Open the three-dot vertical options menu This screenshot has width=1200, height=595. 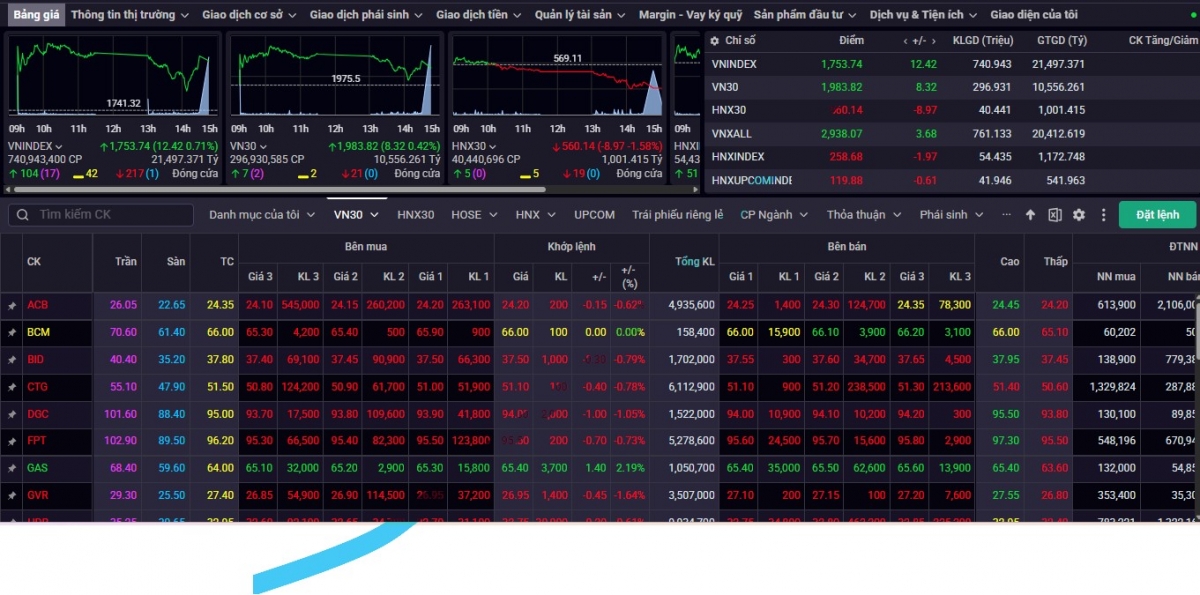coord(1103,215)
